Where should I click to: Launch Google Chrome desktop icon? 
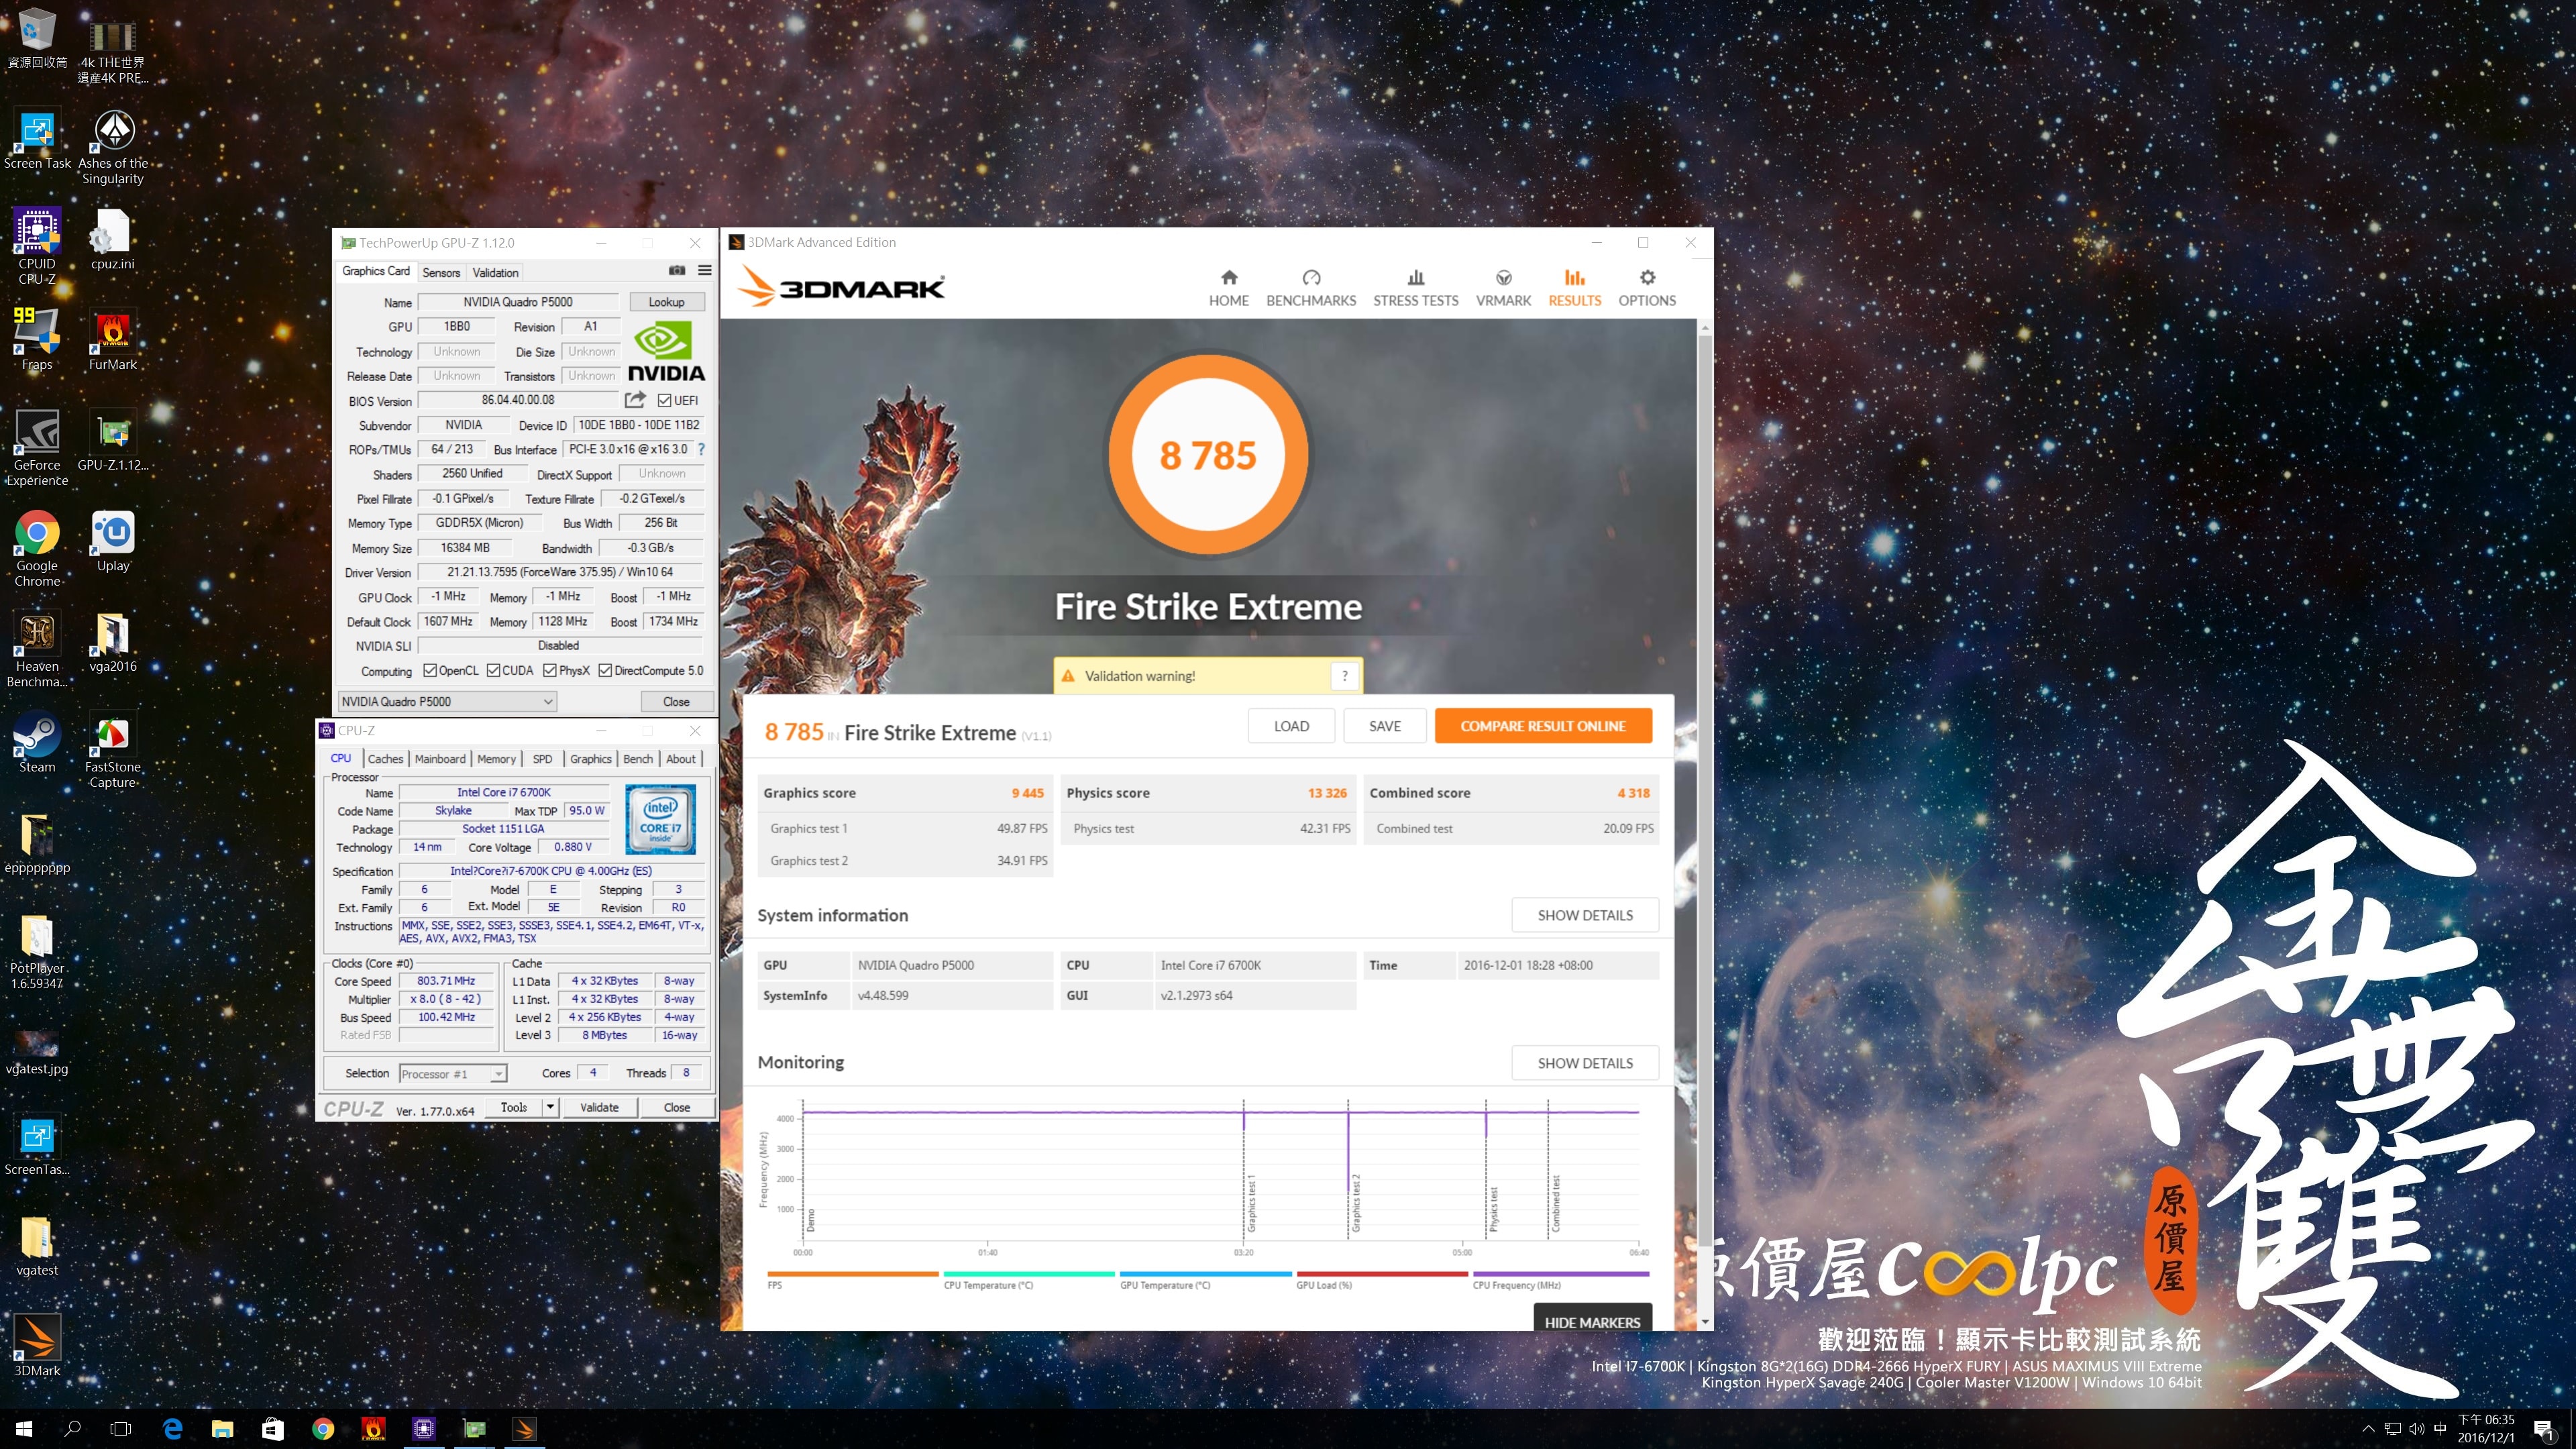click(x=37, y=548)
